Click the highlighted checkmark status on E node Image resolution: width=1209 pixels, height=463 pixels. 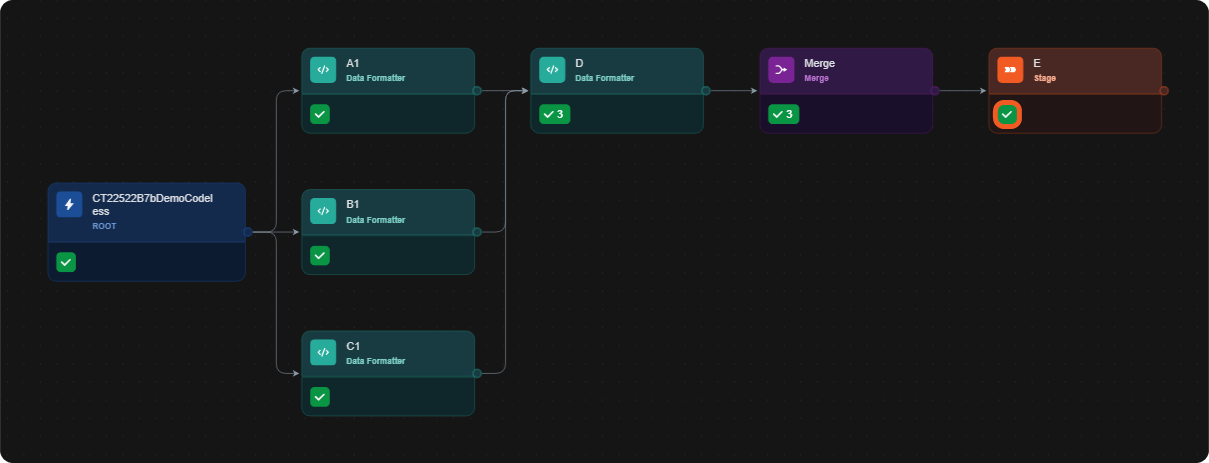pos(1007,114)
